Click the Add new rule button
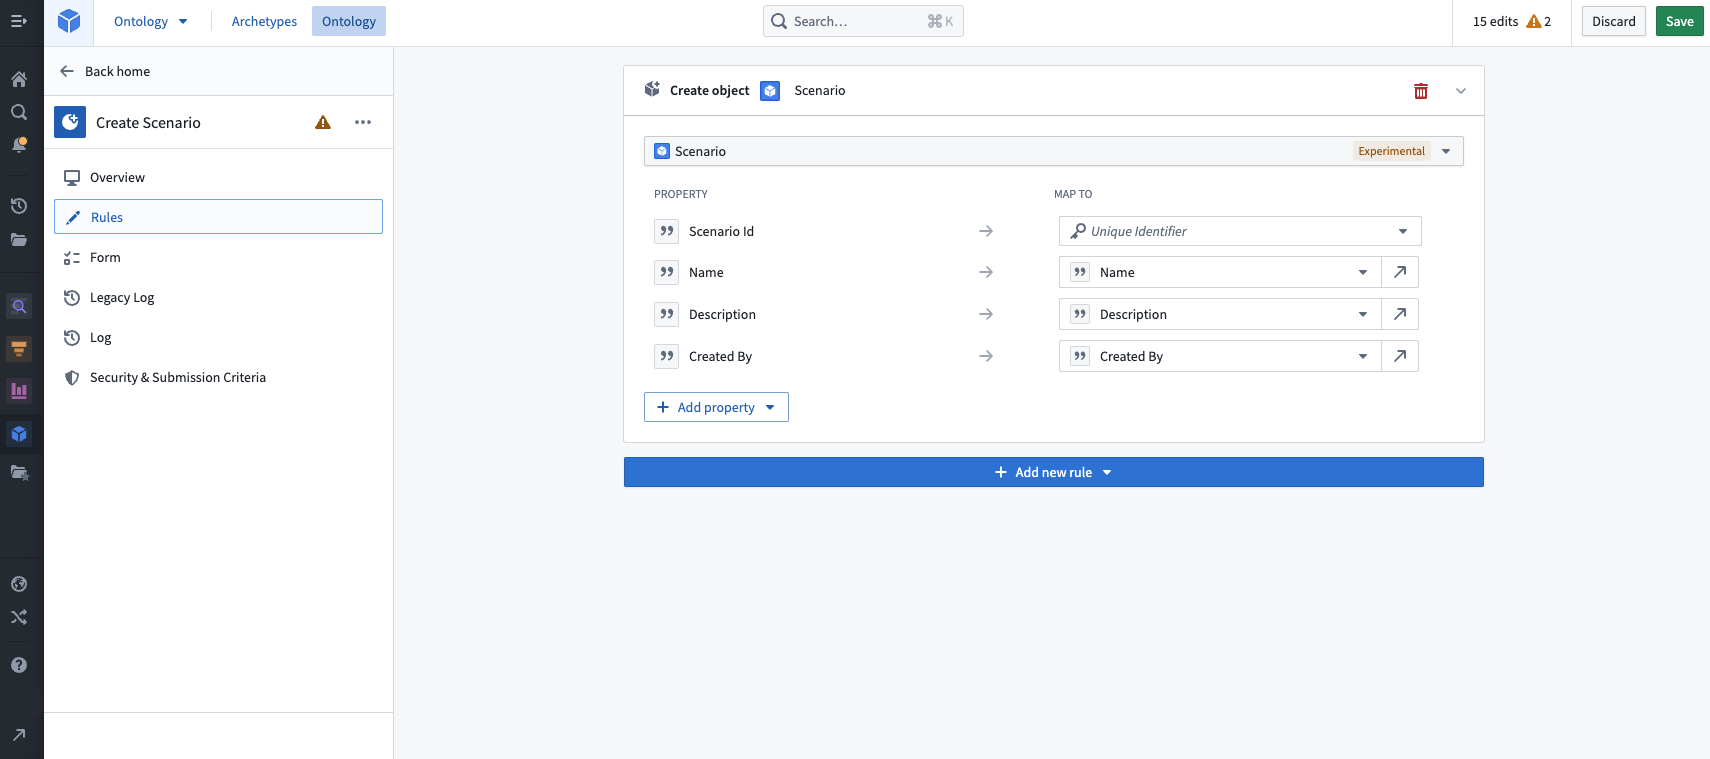The image size is (1710, 759). pos(1054,472)
